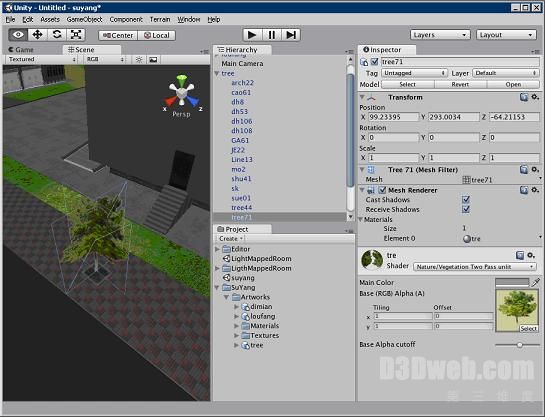Open Mesh Filter gear menu
Screen dimensions: 545x417
pos(535,170)
